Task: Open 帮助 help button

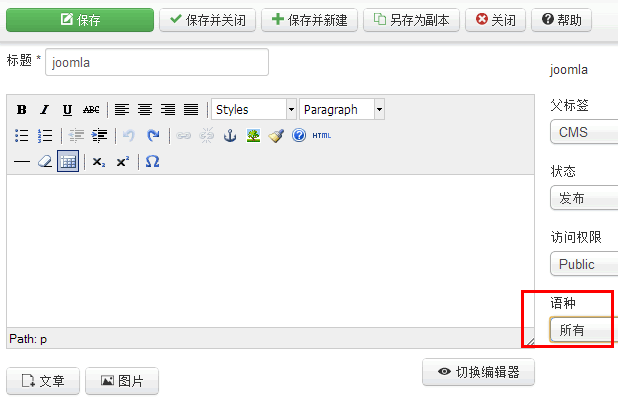Action: click(561, 20)
